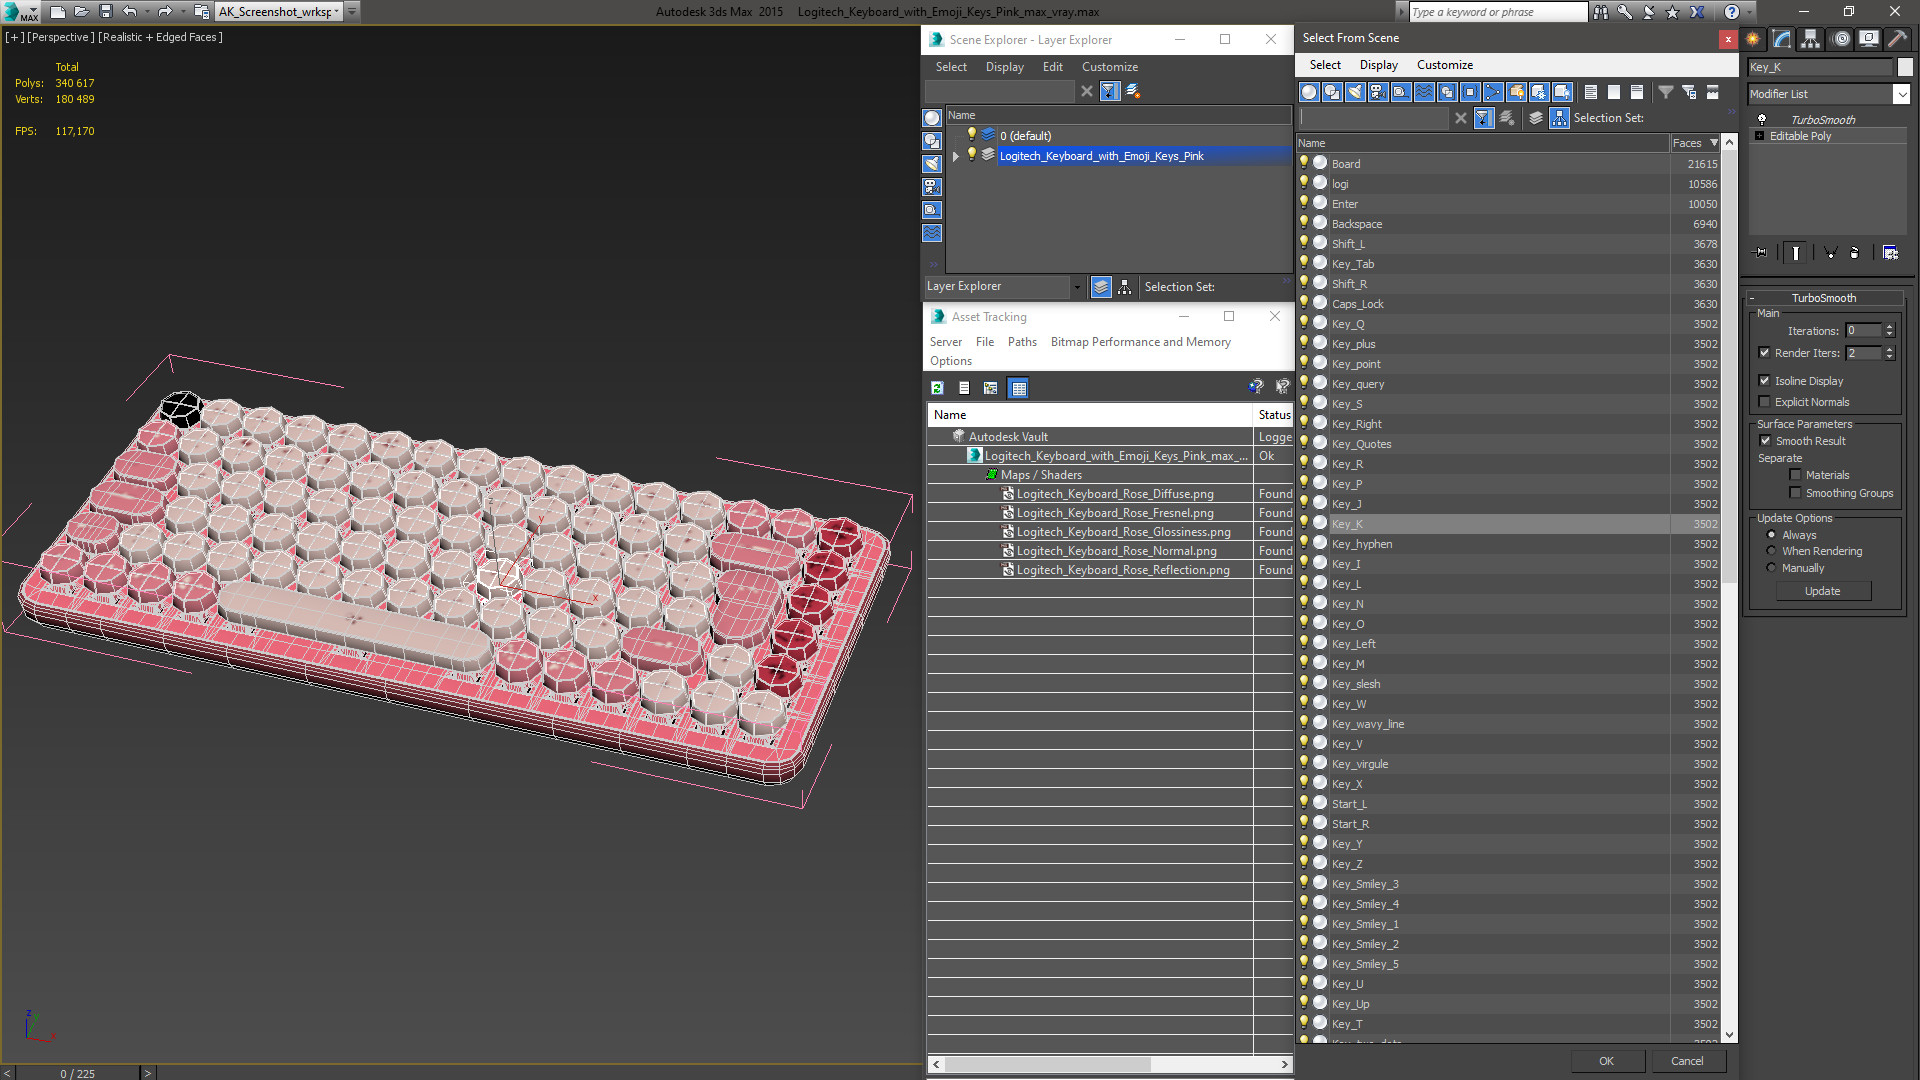Open Customize menu in Select From Scene
This screenshot has height=1080, width=1920.
(x=1444, y=65)
